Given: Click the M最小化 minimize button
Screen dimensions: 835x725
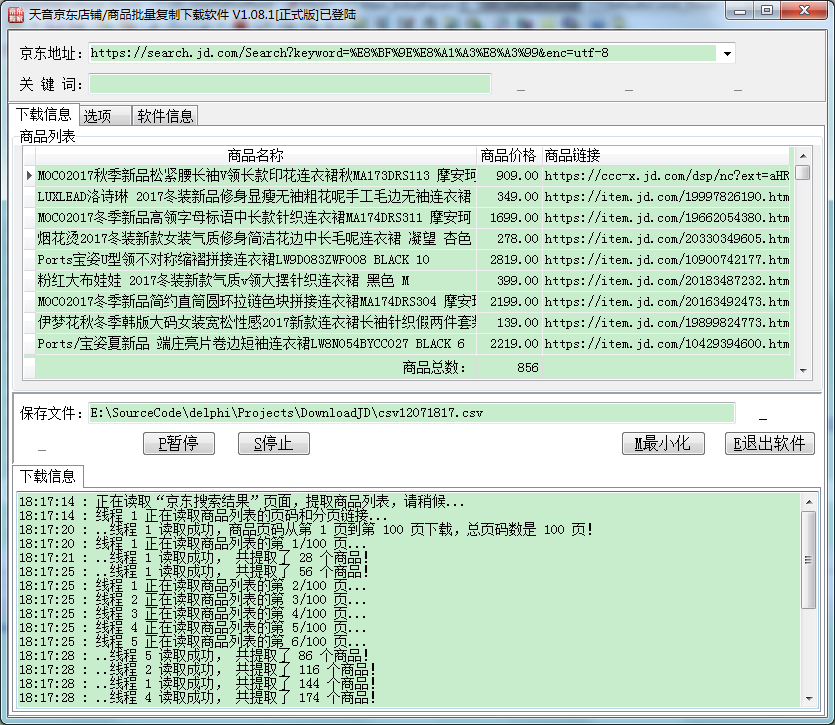Looking at the screenshot, I should pyautogui.click(x=663, y=443).
